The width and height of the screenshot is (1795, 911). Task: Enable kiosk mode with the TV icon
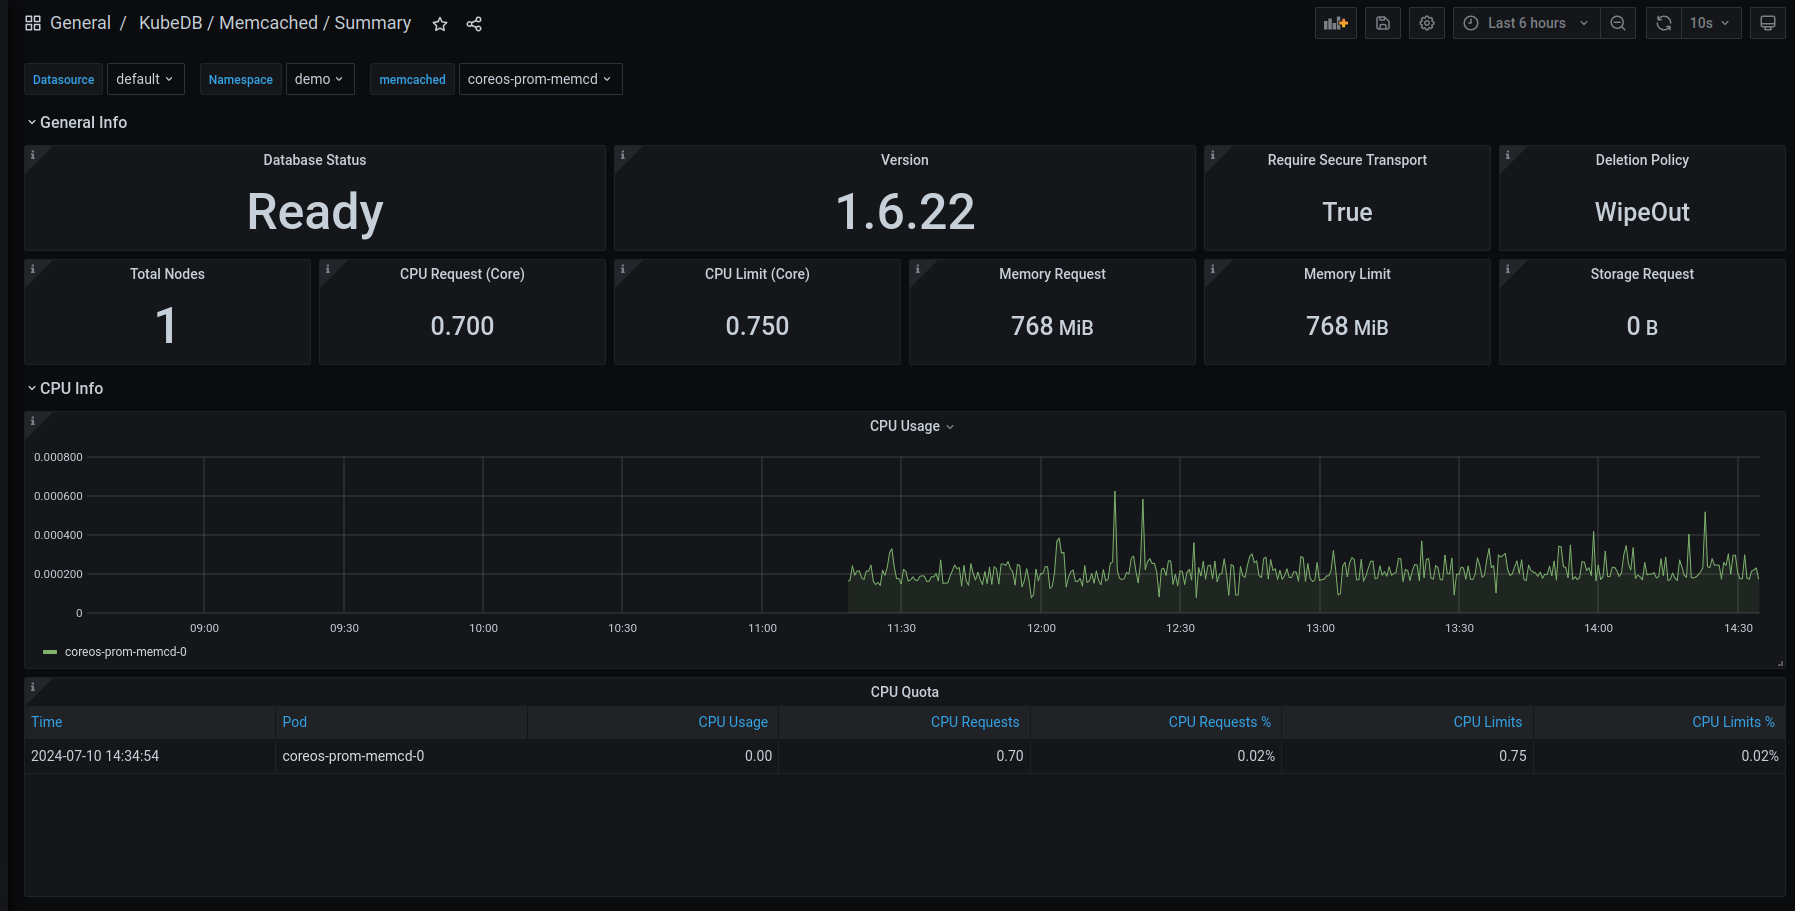pyautogui.click(x=1767, y=22)
